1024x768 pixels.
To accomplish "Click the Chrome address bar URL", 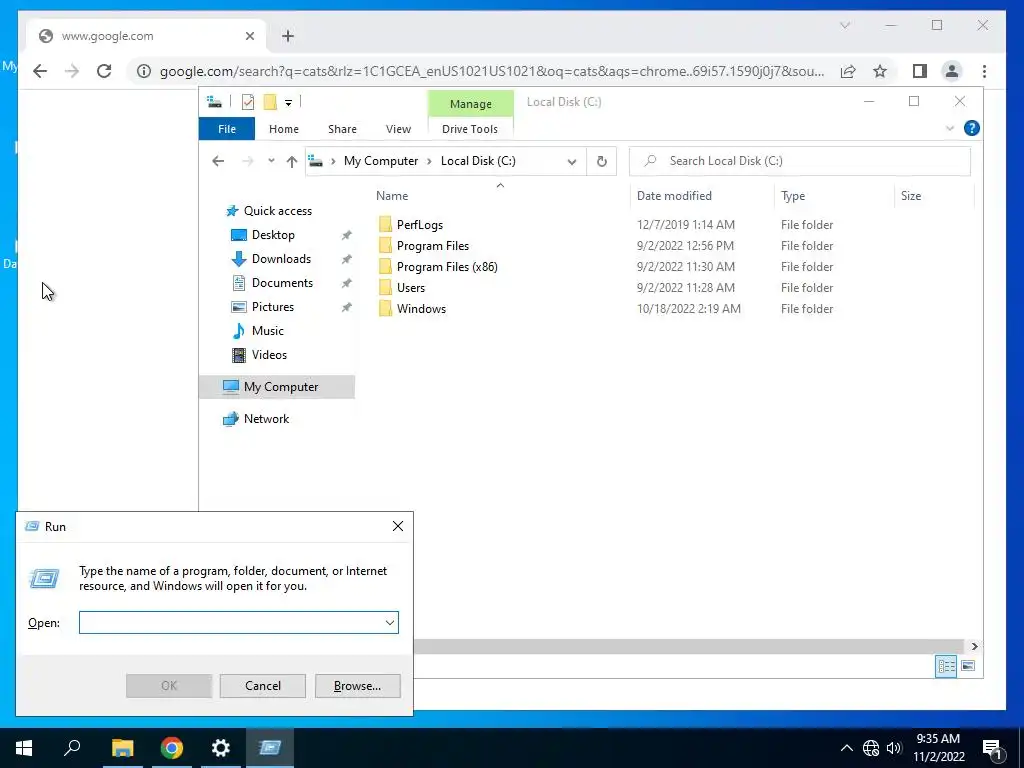I will [x=491, y=71].
